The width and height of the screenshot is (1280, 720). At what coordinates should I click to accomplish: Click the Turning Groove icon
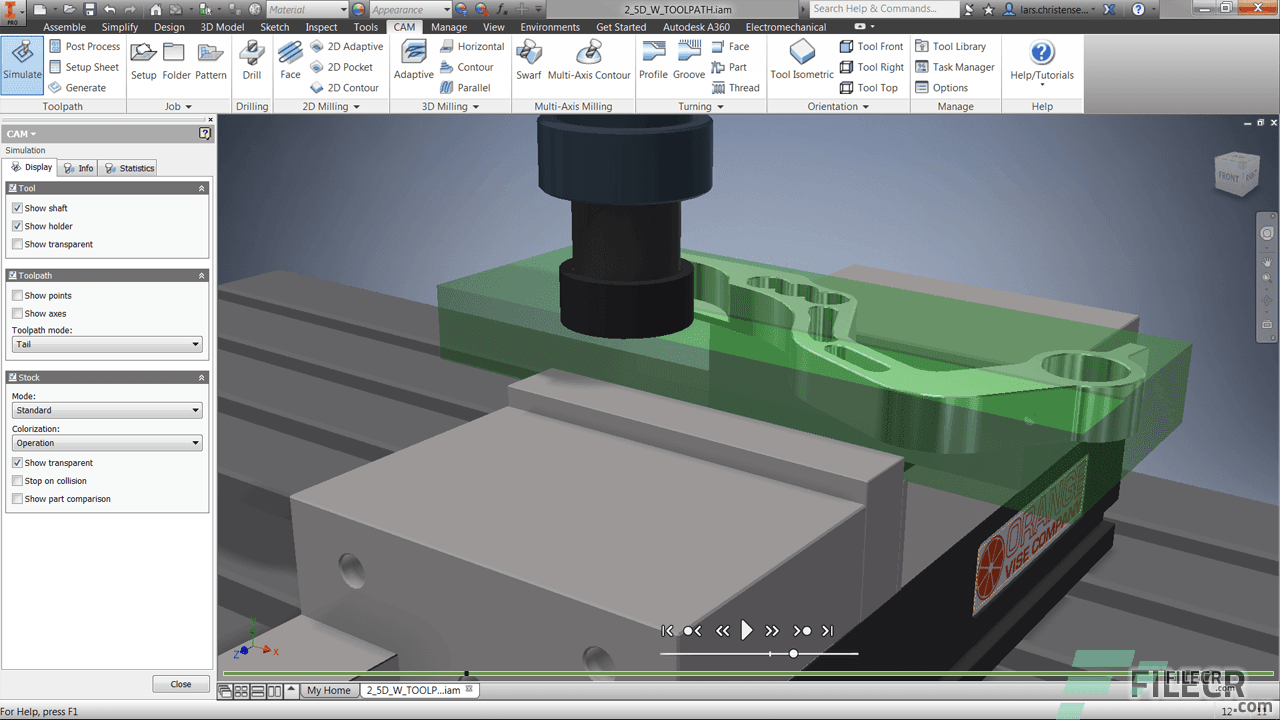(689, 59)
